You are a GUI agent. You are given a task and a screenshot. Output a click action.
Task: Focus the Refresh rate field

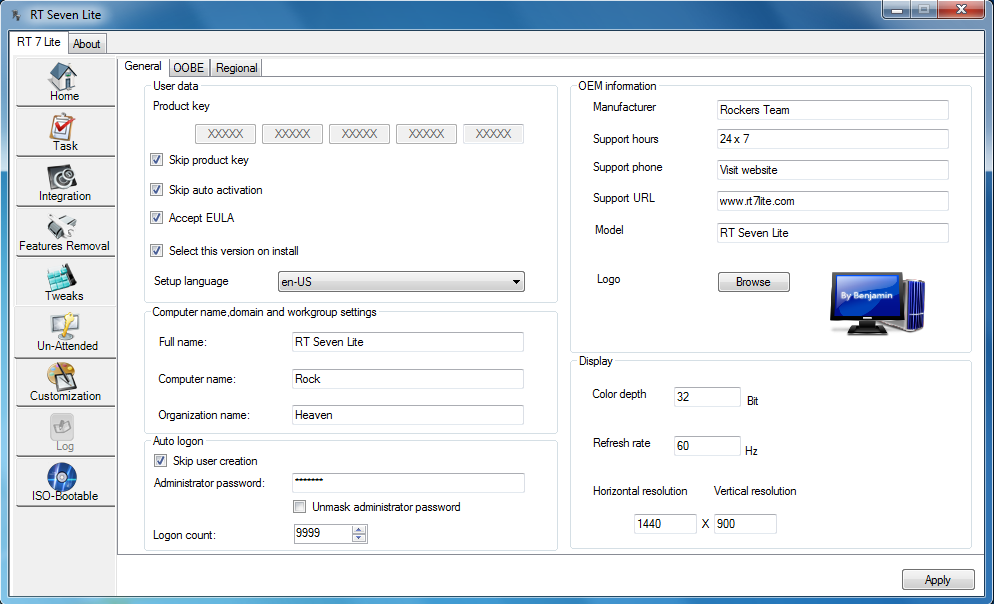pyautogui.click(x=707, y=446)
